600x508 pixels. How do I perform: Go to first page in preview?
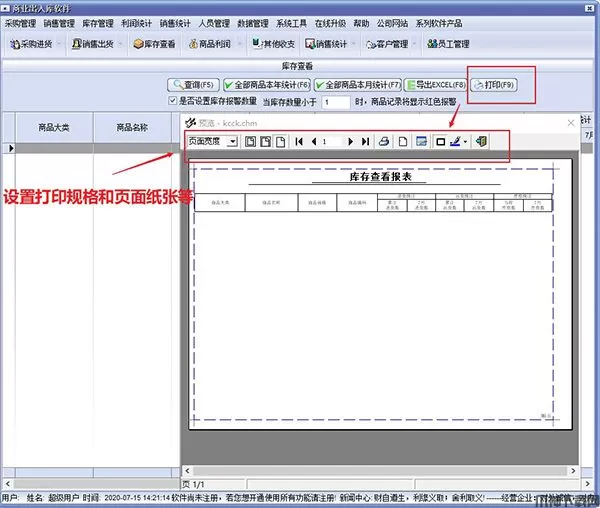tap(299, 142)
